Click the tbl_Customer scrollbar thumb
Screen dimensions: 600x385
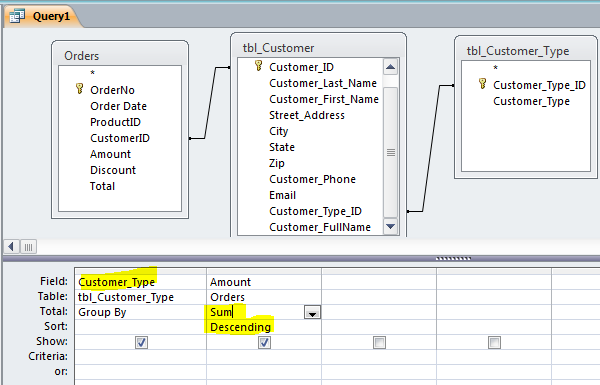pos(390,152)
